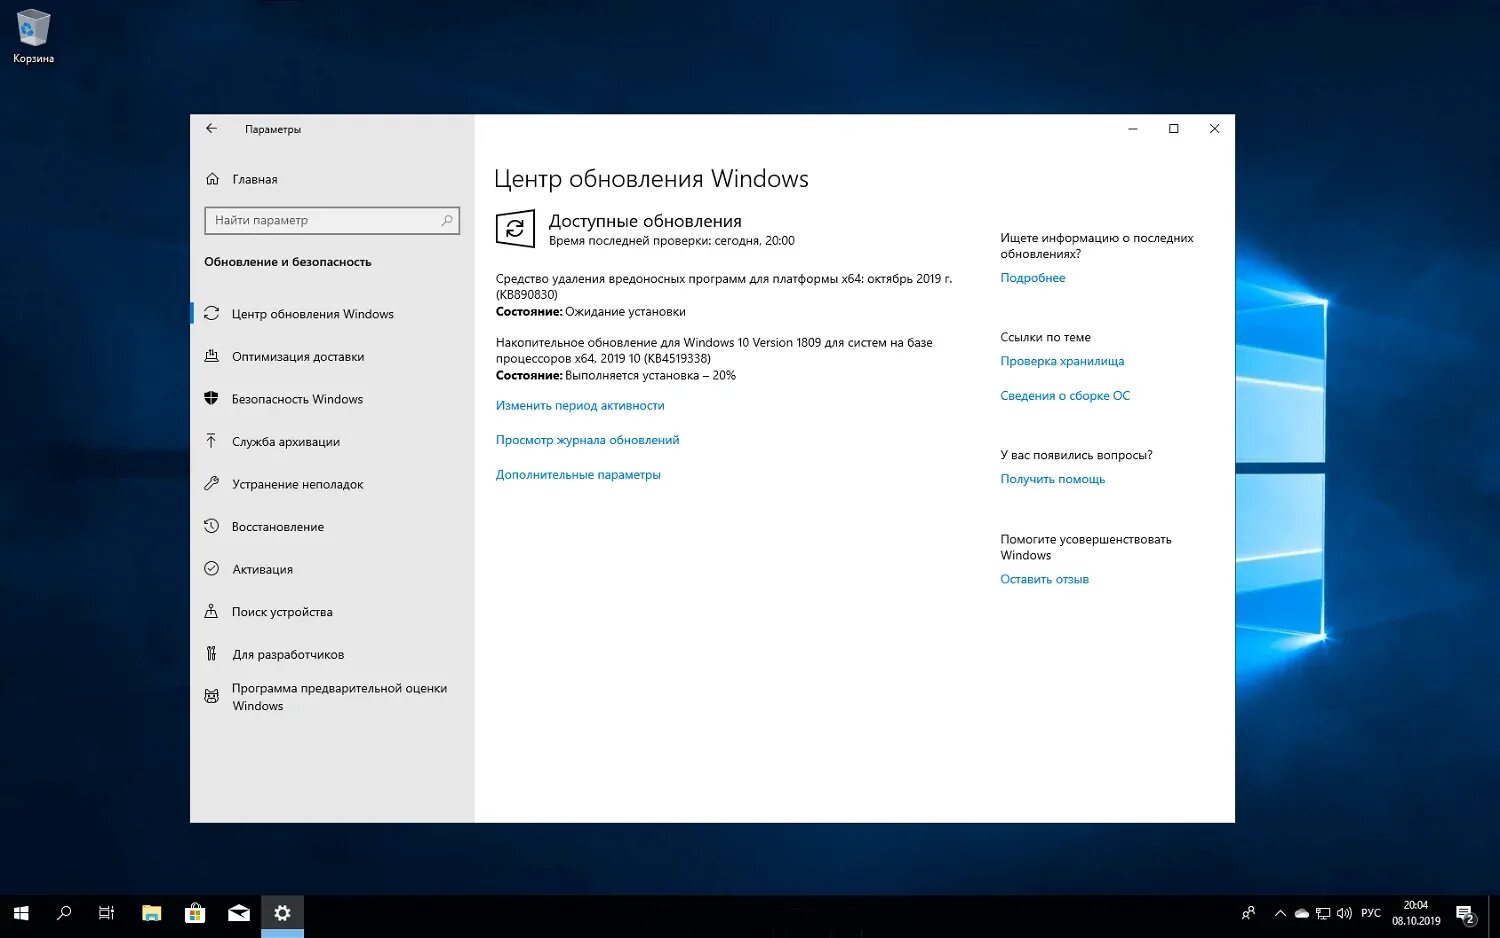Open Служба архивации section

285,442
